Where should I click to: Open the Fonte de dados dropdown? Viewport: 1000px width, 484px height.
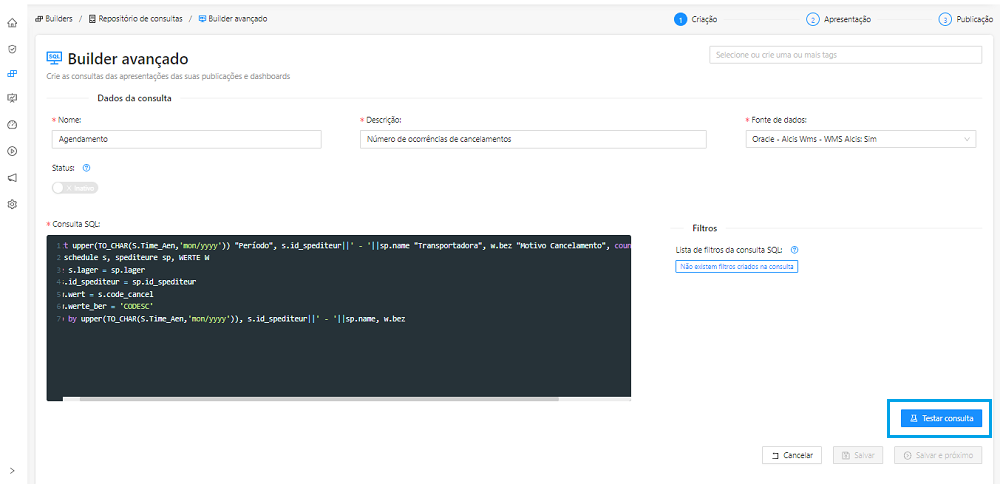point(860,139)
